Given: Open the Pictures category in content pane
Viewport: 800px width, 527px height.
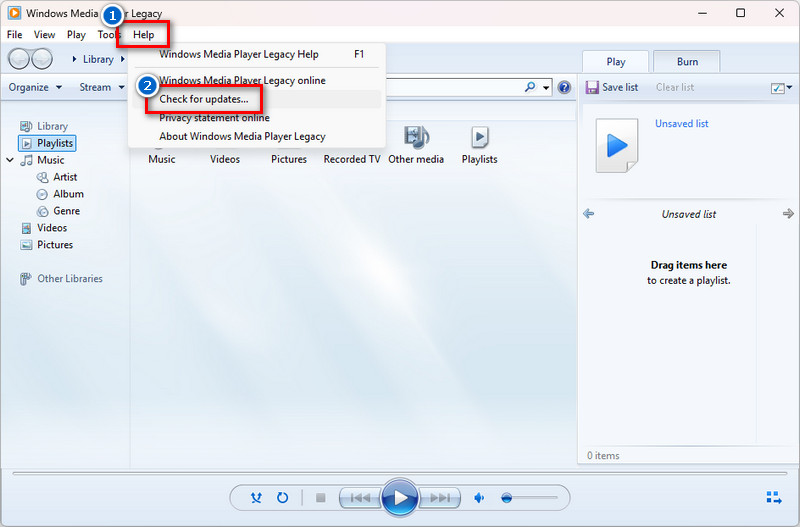Looking at the screenshot, I should [289, 159].
